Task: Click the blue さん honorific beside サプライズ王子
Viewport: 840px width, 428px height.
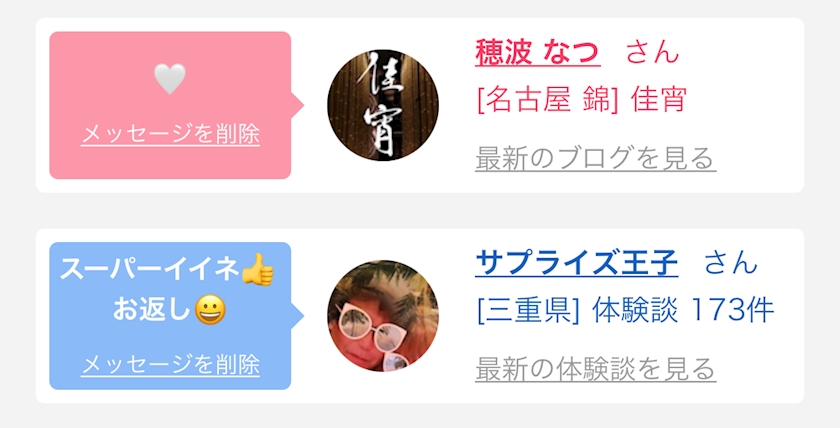Action: [730, 263]
